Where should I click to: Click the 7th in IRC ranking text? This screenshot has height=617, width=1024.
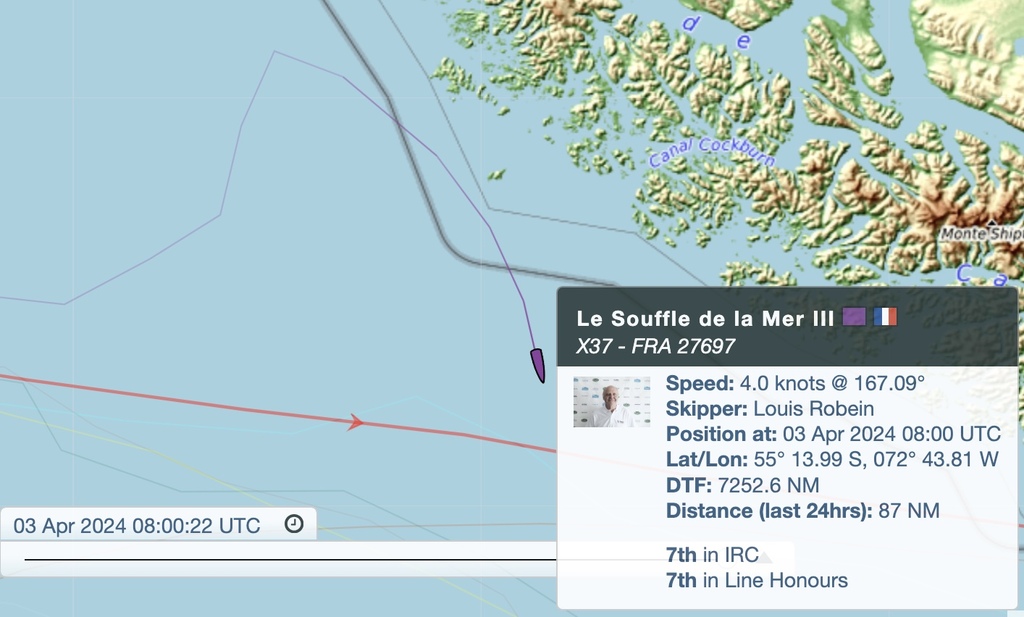pyautogui.click(x=712, y=555)
